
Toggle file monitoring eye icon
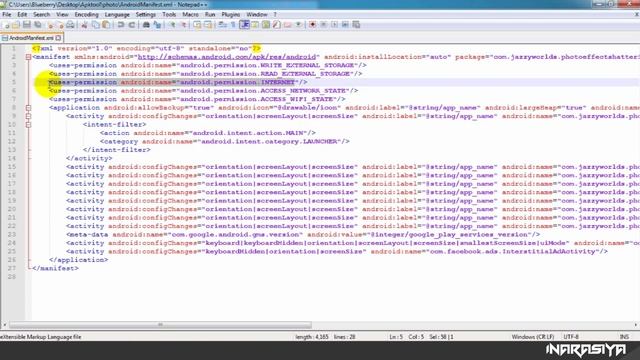tap(298, 25)
